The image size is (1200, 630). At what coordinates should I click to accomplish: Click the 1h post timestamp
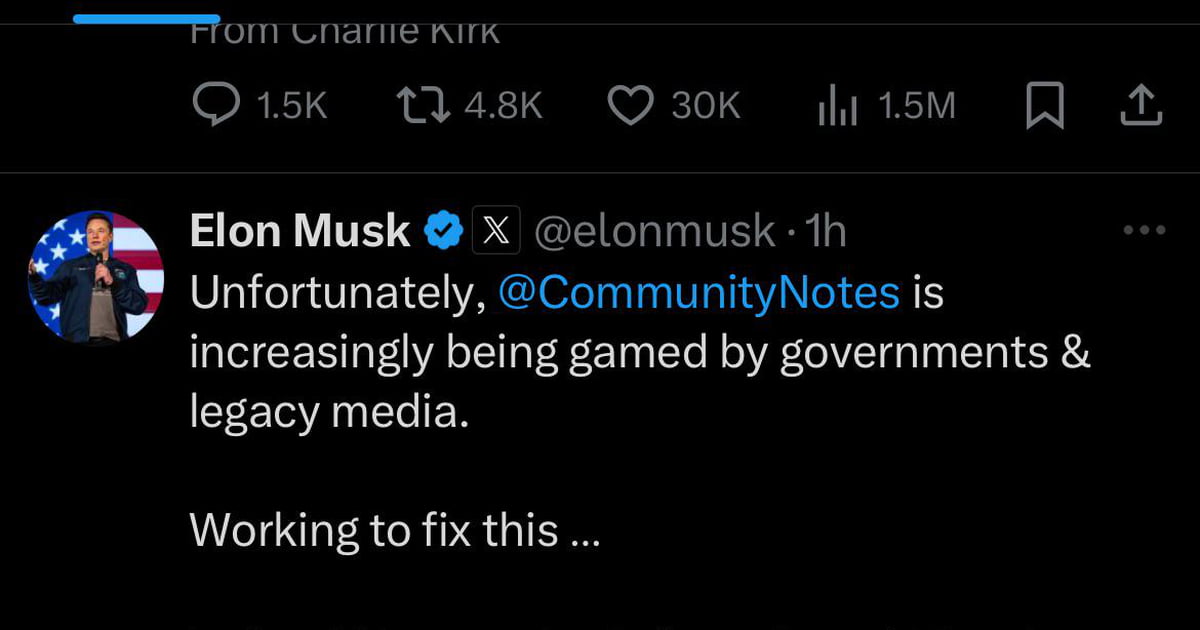coord(825,232)
